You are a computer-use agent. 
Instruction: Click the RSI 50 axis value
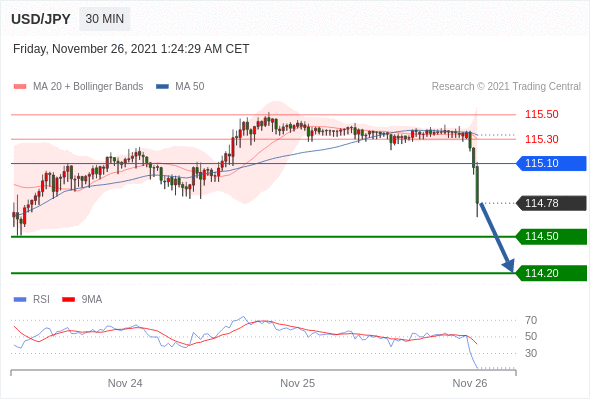pyautogui.click(x=531, y=336)
